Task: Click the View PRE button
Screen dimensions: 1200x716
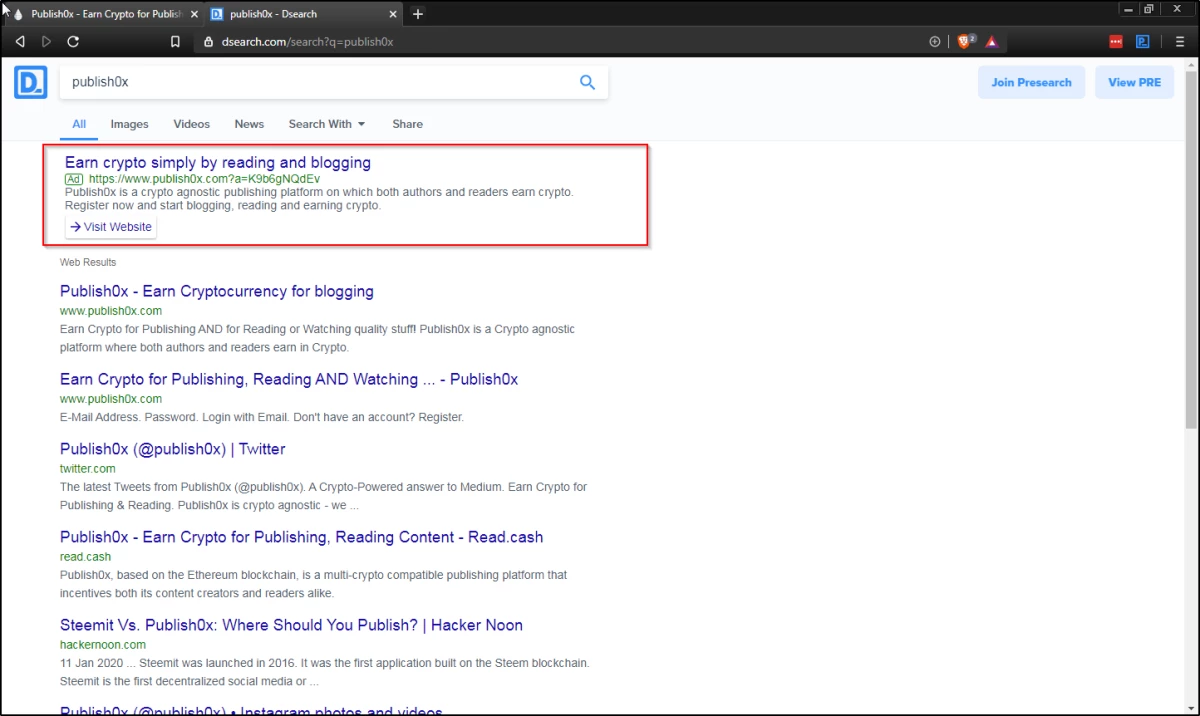Action: pos(1135,82)
